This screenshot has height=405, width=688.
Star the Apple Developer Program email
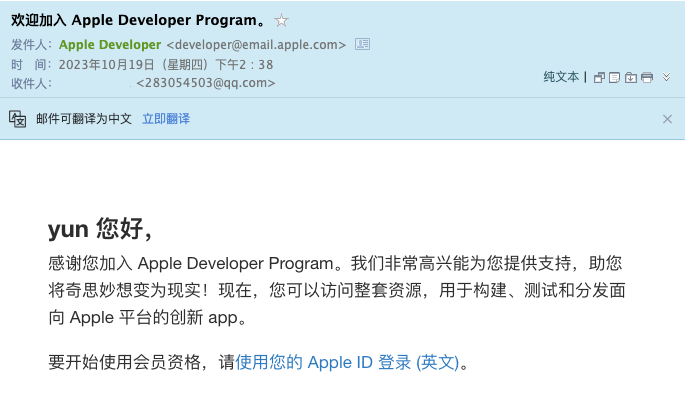281,20
